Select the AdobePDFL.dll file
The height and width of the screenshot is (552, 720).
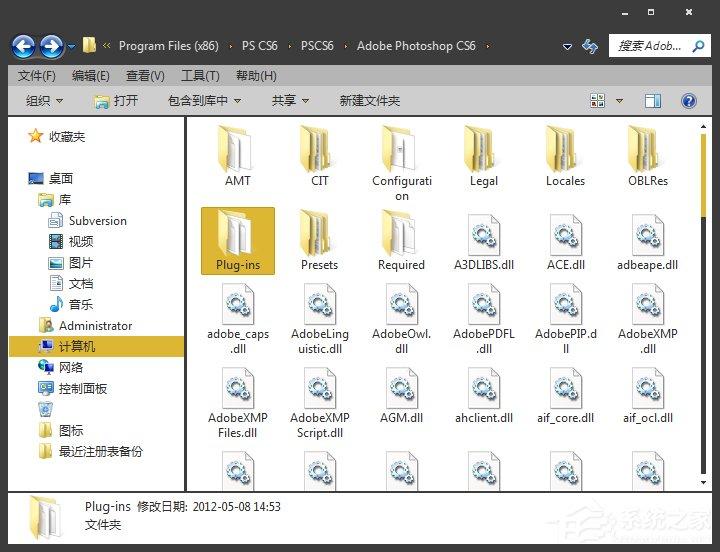[x=484, y=319]
